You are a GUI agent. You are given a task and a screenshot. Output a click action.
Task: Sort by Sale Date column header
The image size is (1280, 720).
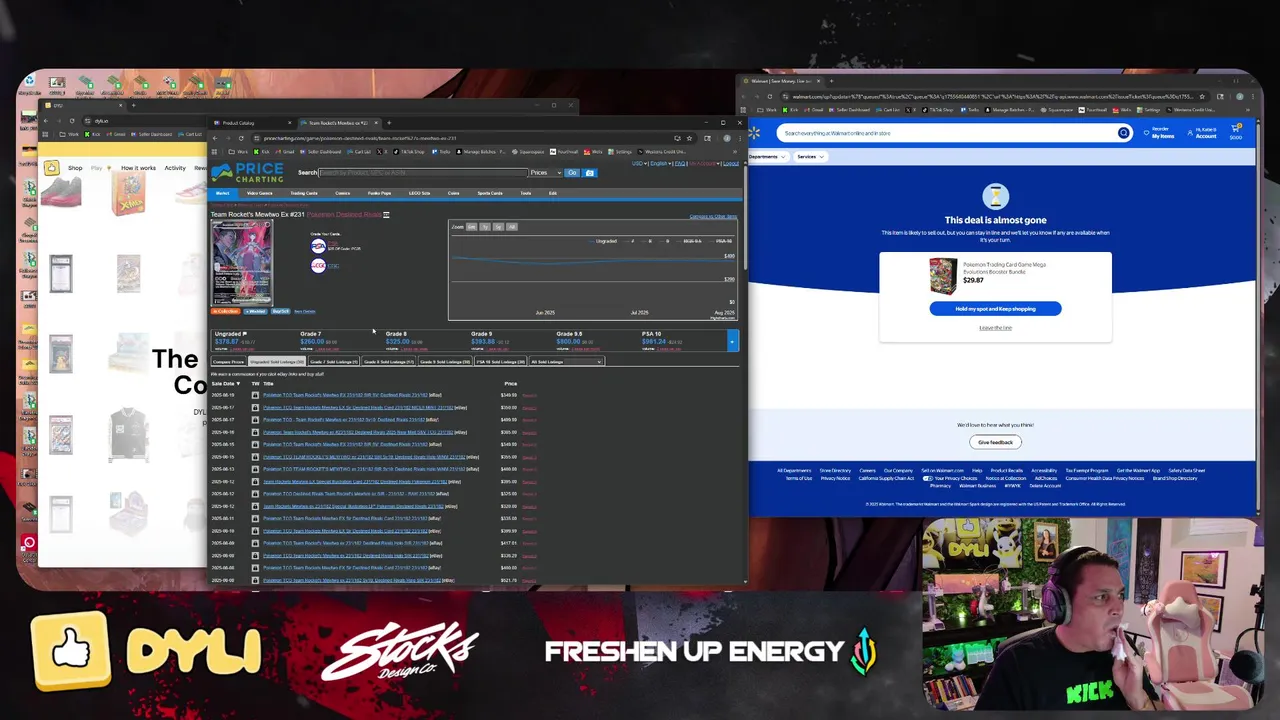226,384
